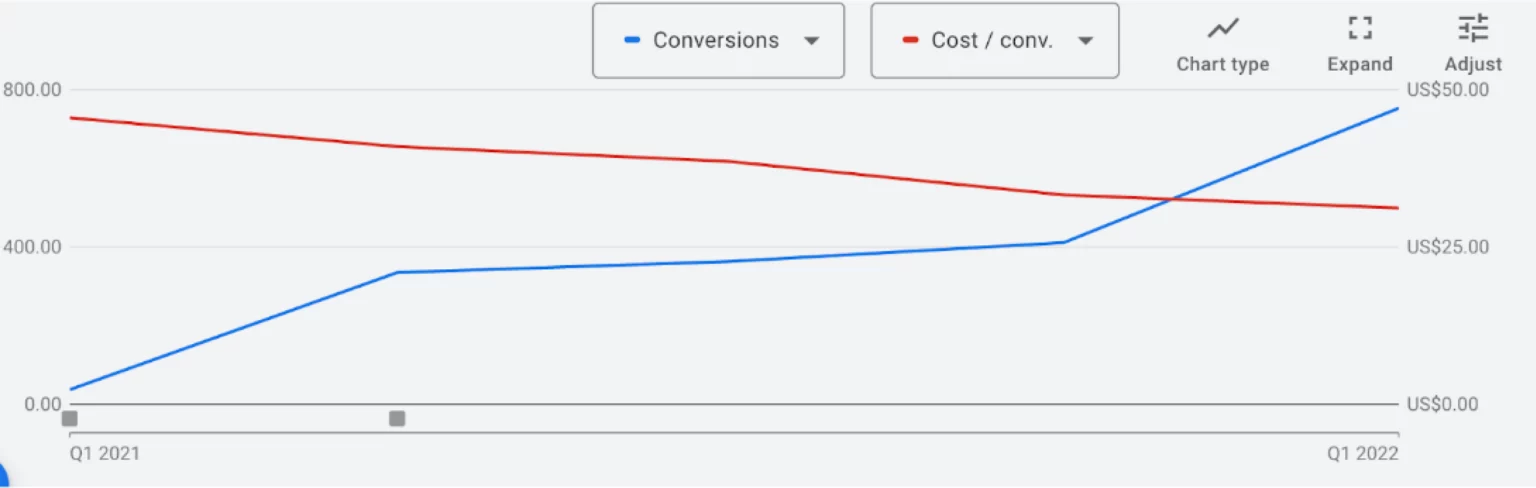This screenshot has height=488, width=1536.
Task: Click the Expand chart icon
Action: [x=1359, y=28]
